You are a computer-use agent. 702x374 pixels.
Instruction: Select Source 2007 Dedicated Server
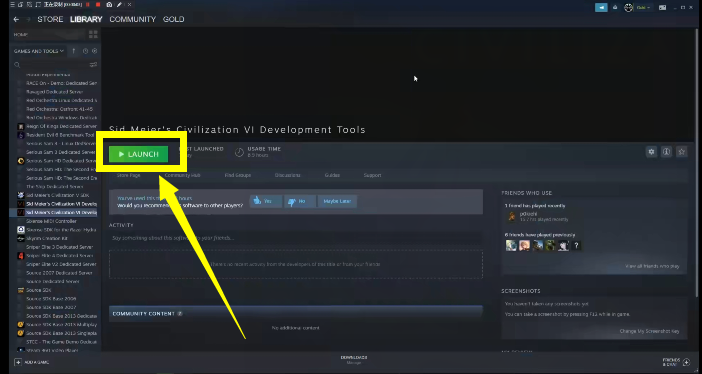[x=59, y=273]
